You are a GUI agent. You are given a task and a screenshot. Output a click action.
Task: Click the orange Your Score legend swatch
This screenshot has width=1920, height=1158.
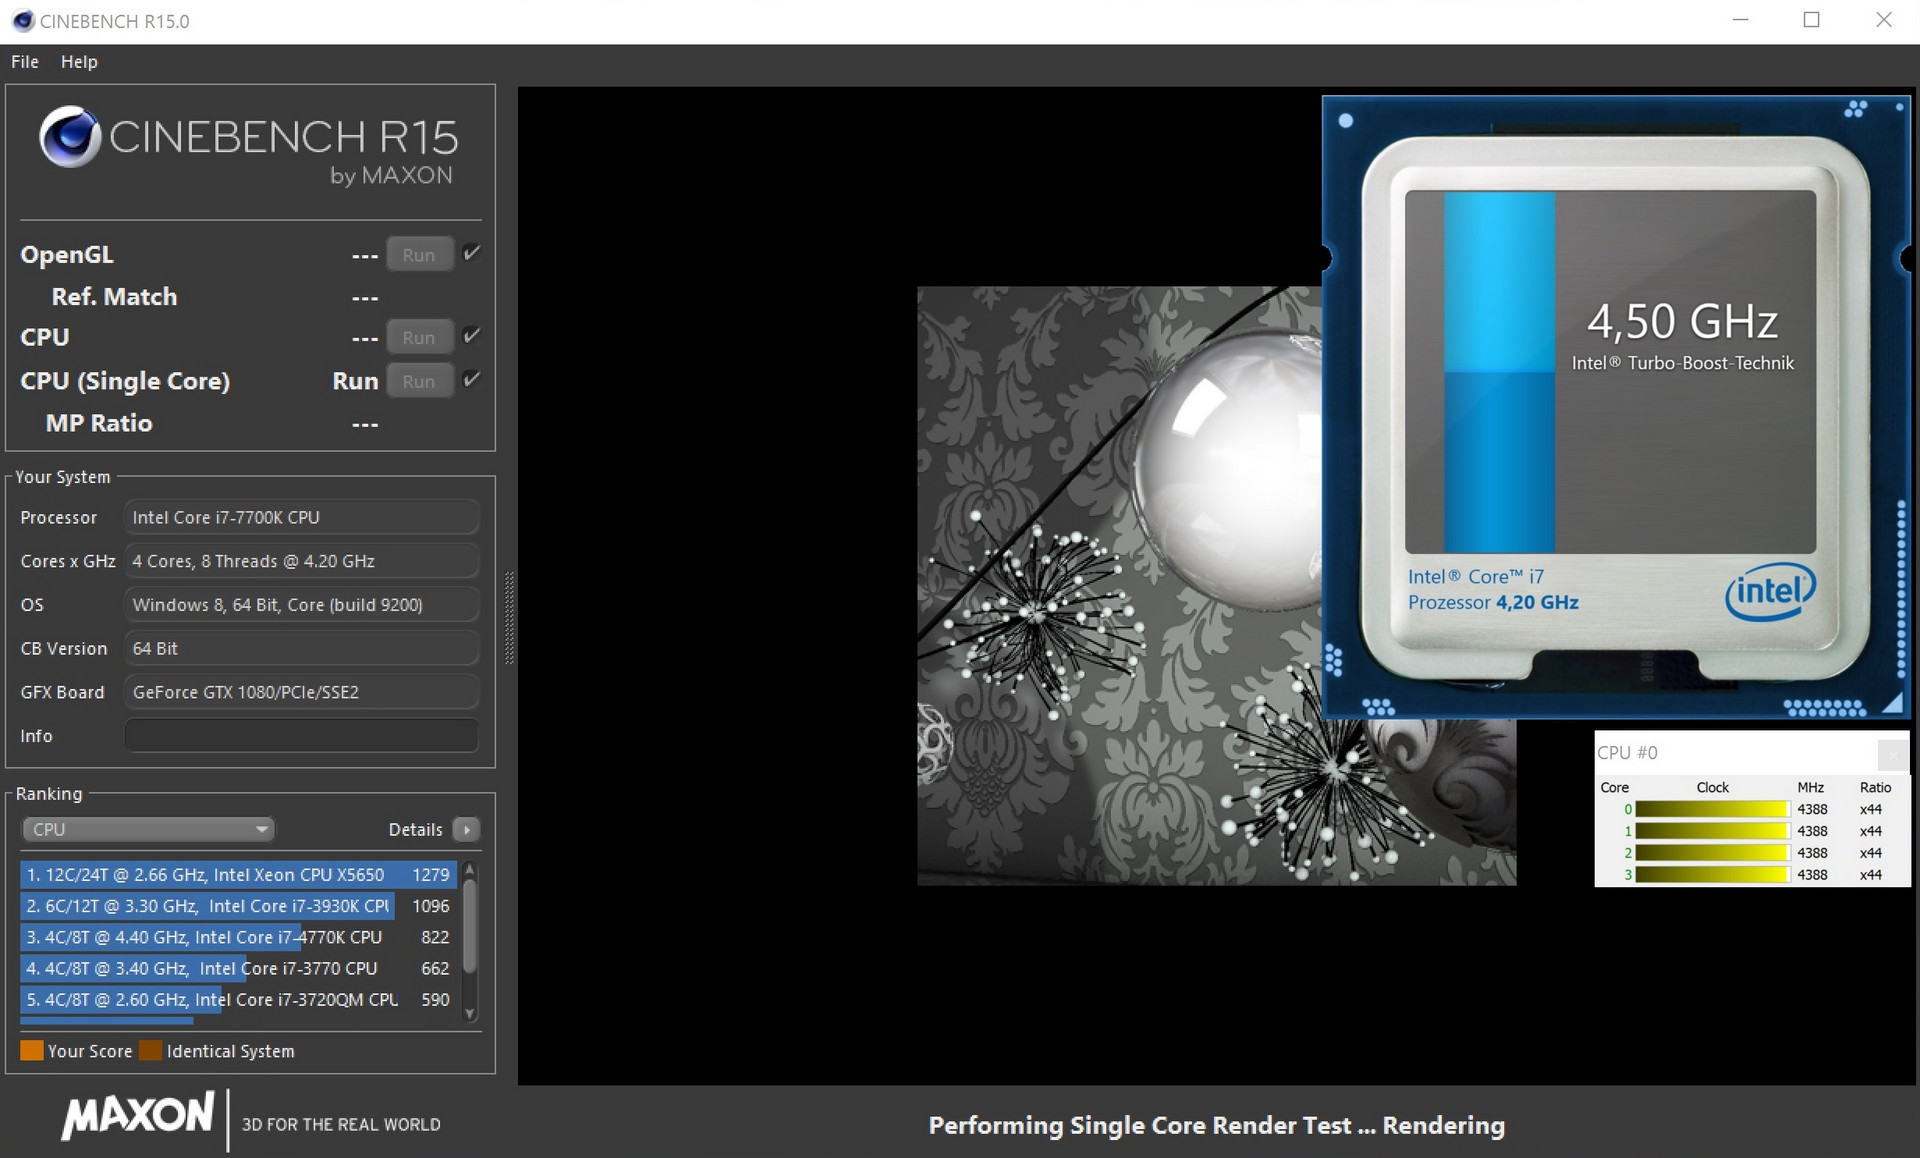click(31, 1051)
